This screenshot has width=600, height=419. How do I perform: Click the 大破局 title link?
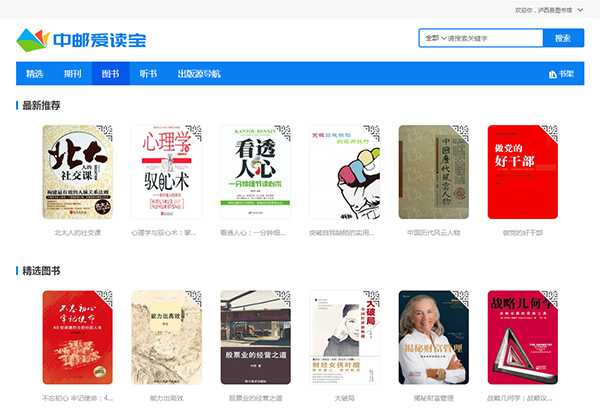click(345, 398)
